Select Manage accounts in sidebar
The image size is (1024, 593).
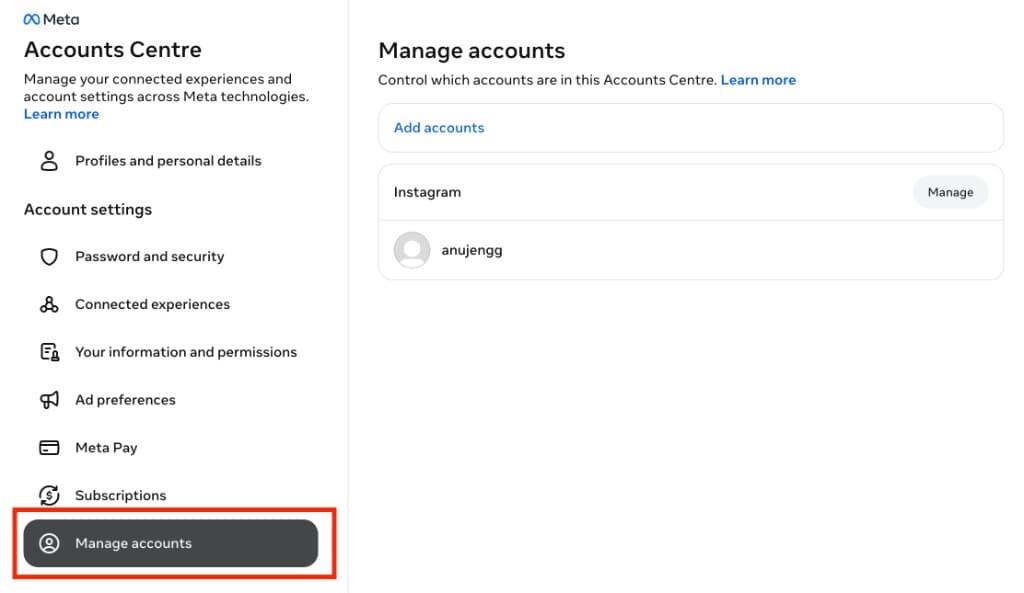(x=170, y=543)
